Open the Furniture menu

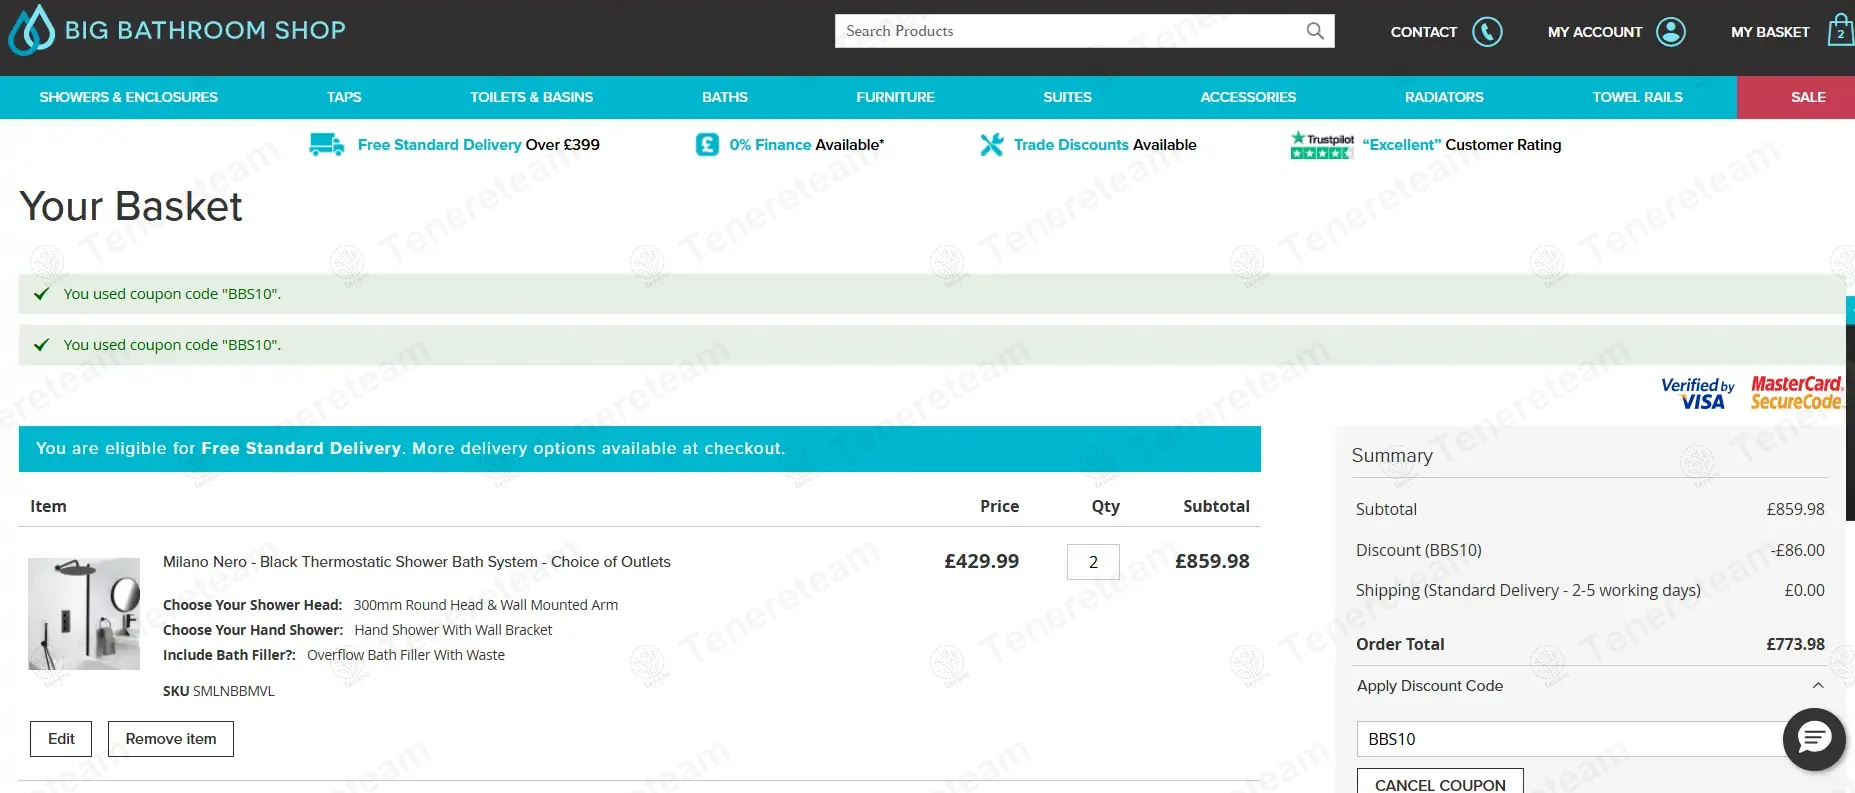point(895,97)
